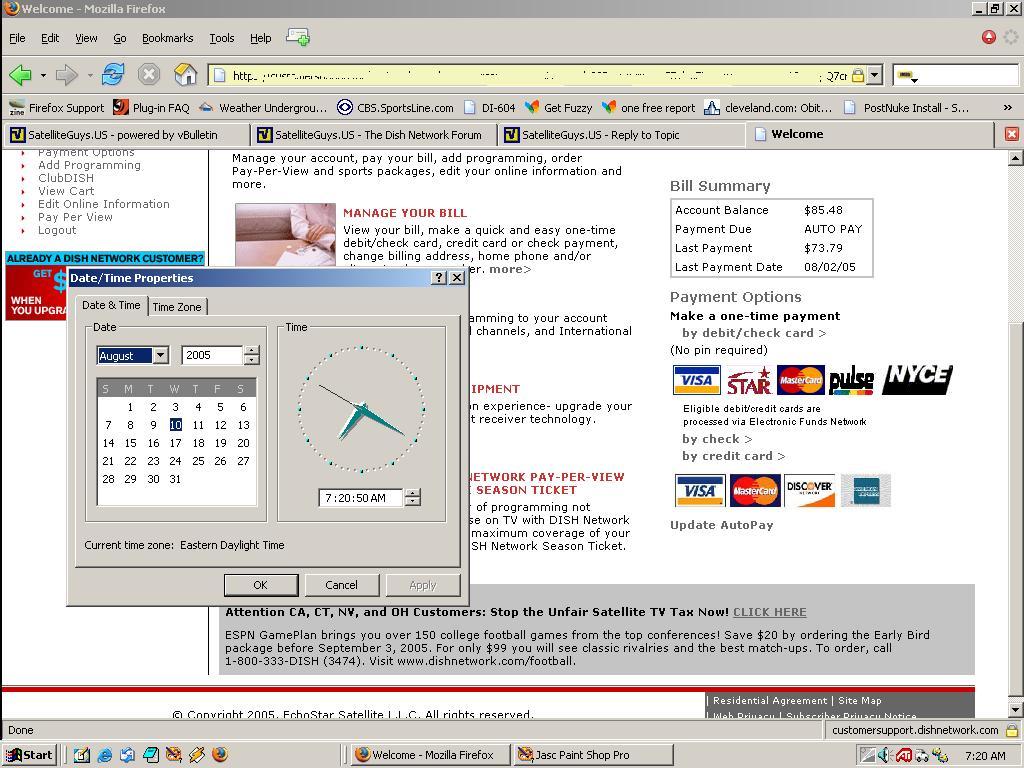This screenshot has width=1024, height=768.
Task: Go to the Home page icon
Action: pyautogui.click(x=185, y=74)
